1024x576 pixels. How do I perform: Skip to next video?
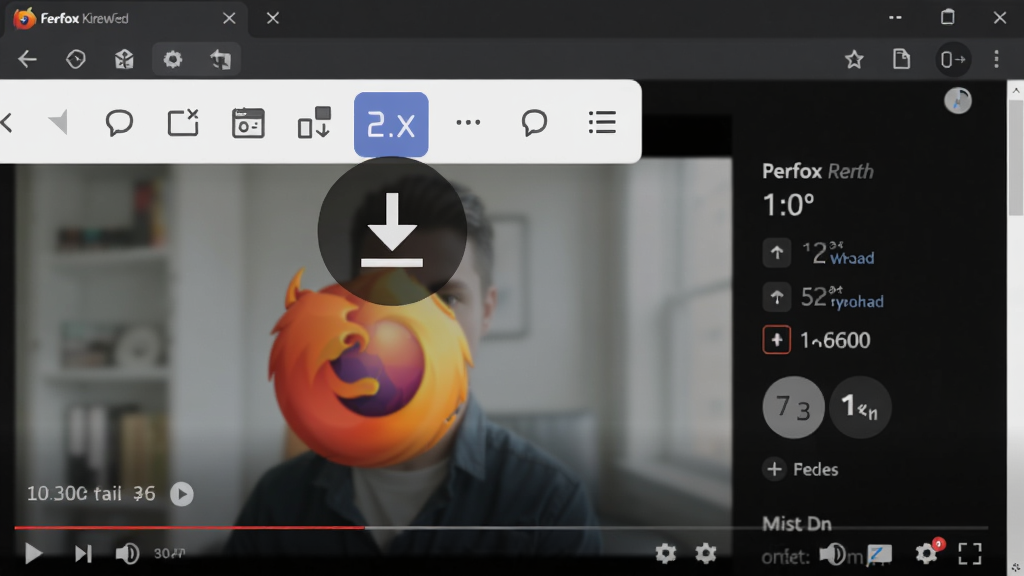83,554
